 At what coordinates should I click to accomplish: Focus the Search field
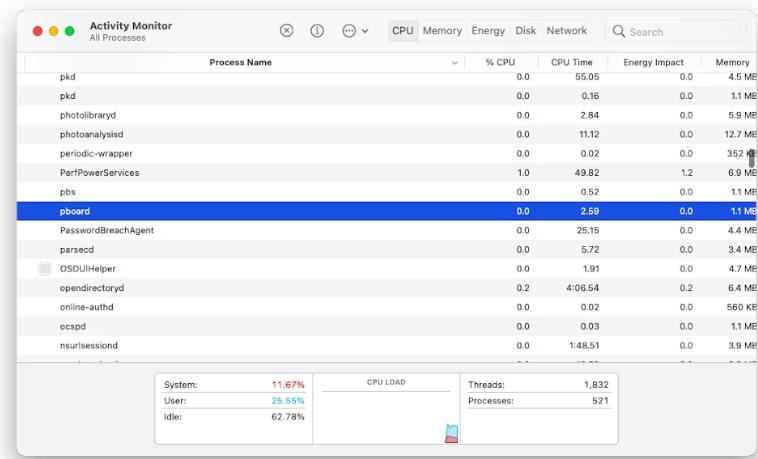(x=677, y=32)
